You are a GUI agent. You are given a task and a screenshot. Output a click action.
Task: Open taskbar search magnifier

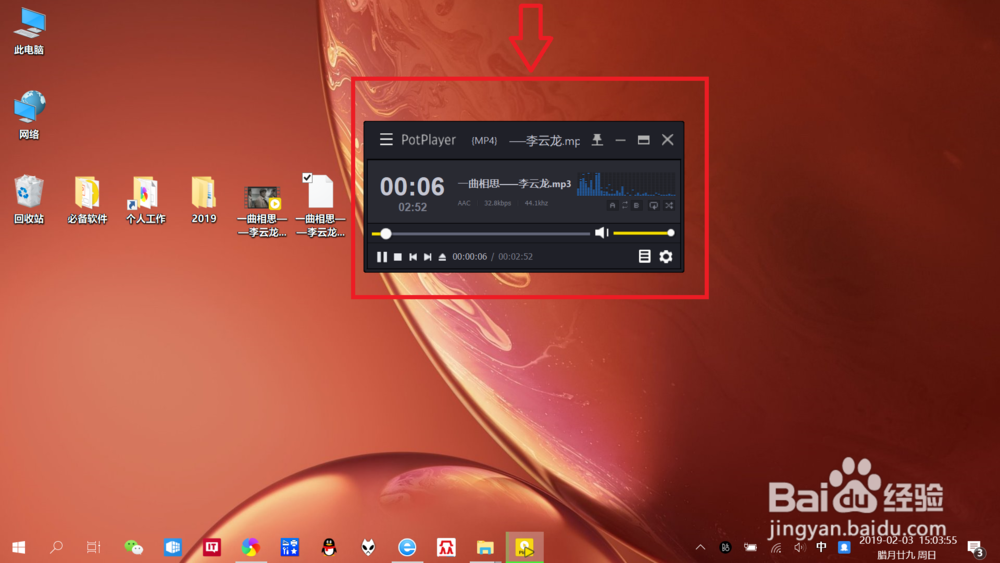56,547
